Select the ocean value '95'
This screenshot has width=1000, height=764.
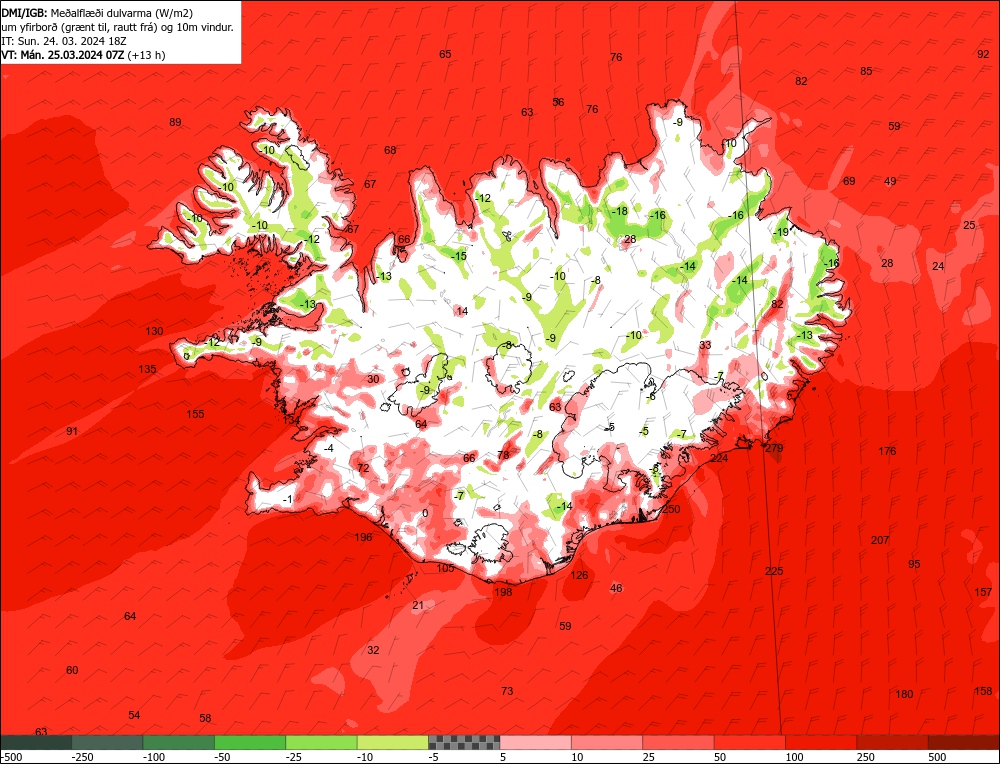tap(915, 564)
